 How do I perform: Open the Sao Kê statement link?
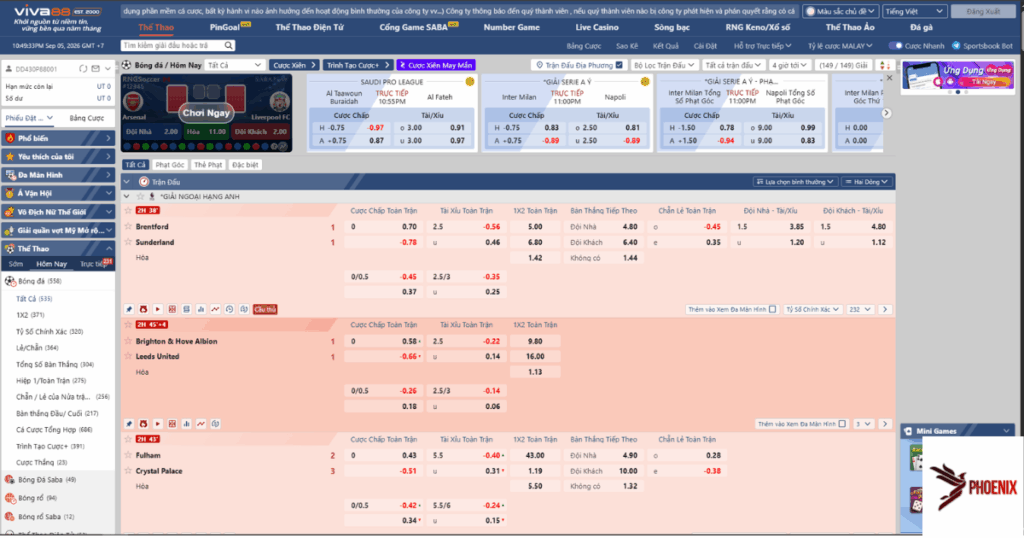pyautogui.click(x=627, y=46)
